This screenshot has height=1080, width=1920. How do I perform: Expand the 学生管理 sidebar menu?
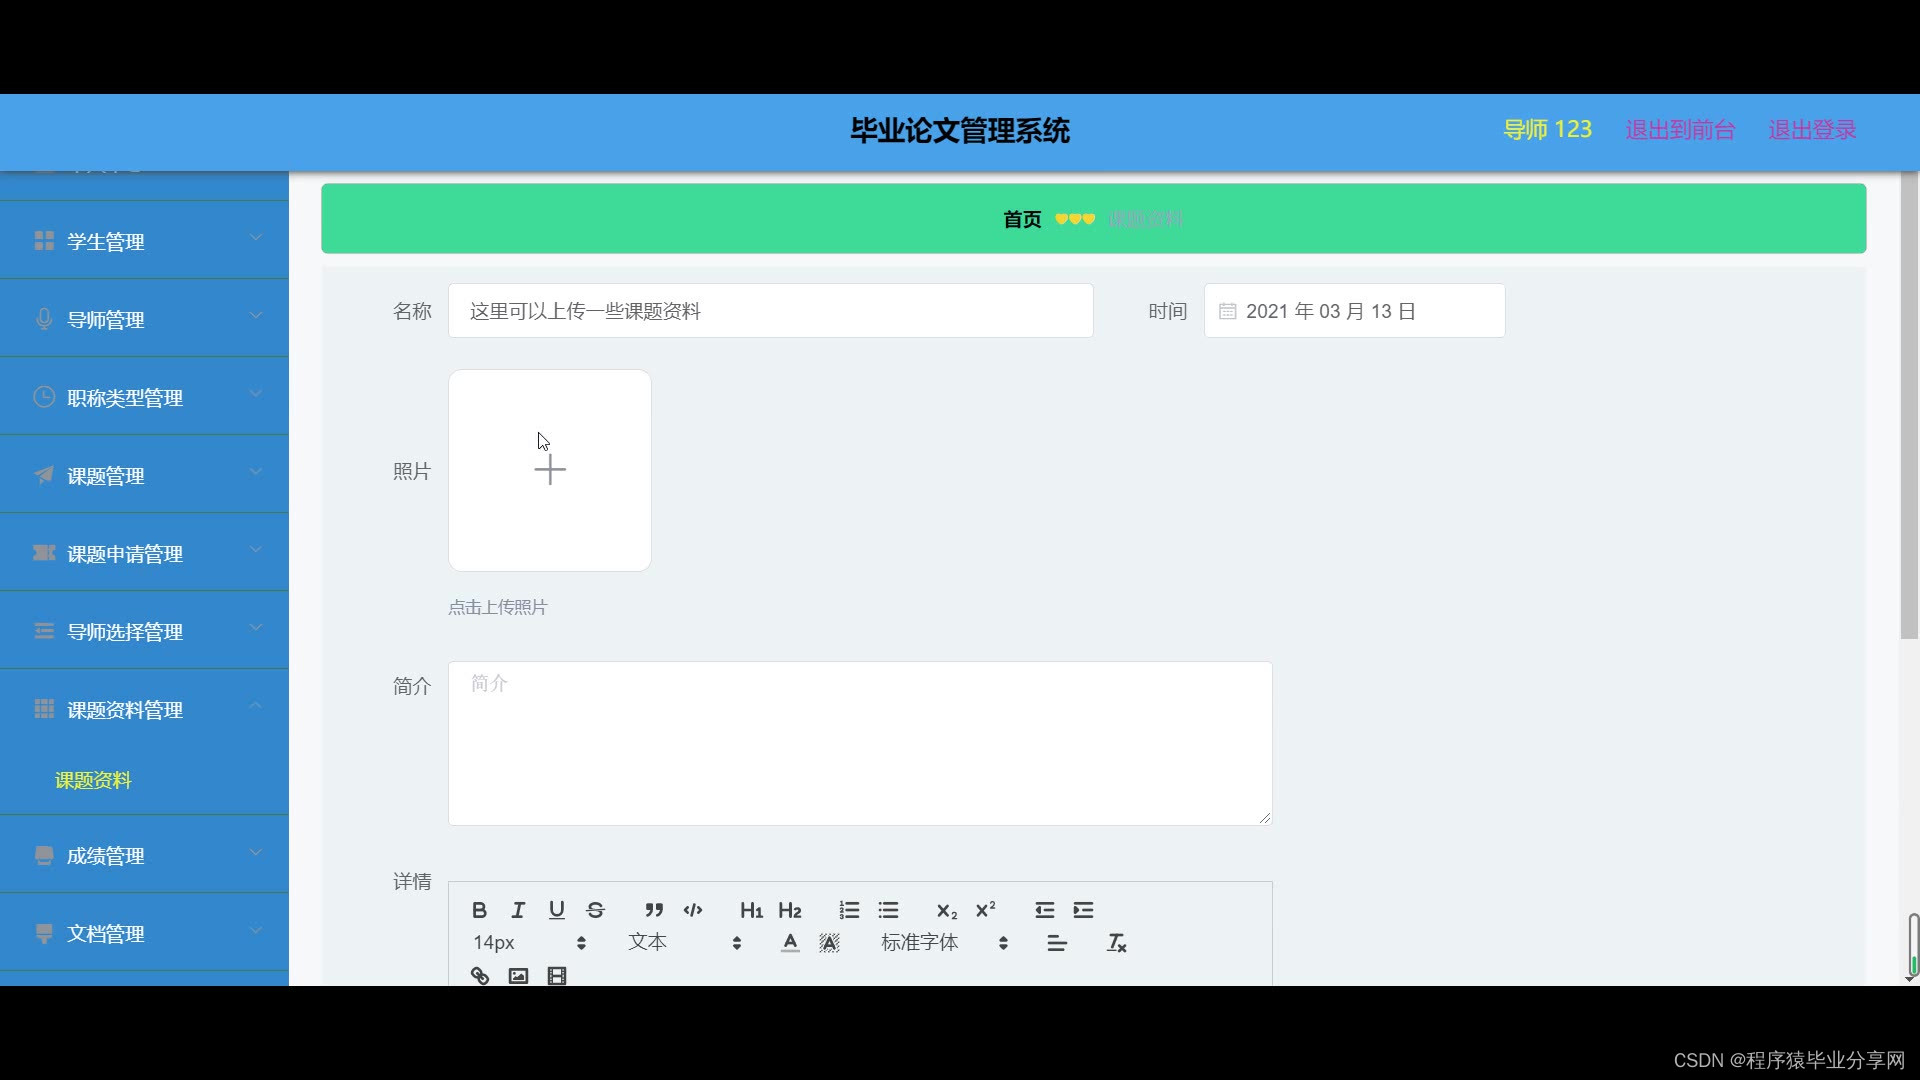tap(145, 241)
